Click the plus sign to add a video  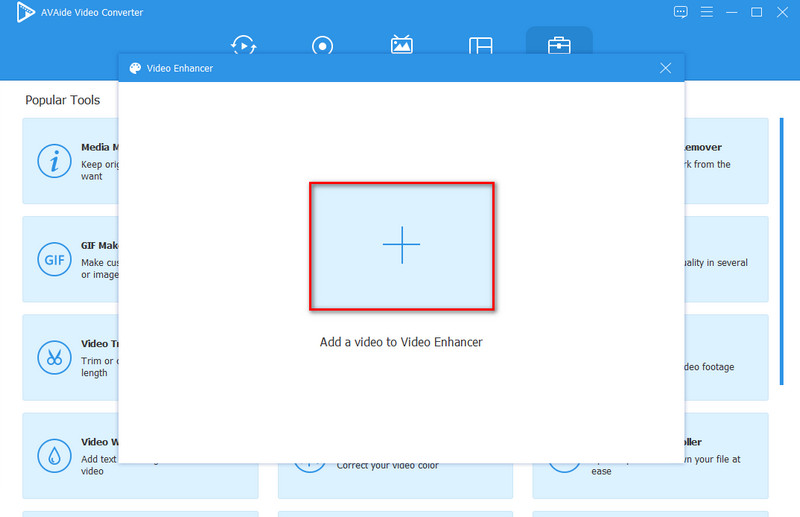[401, 245]
